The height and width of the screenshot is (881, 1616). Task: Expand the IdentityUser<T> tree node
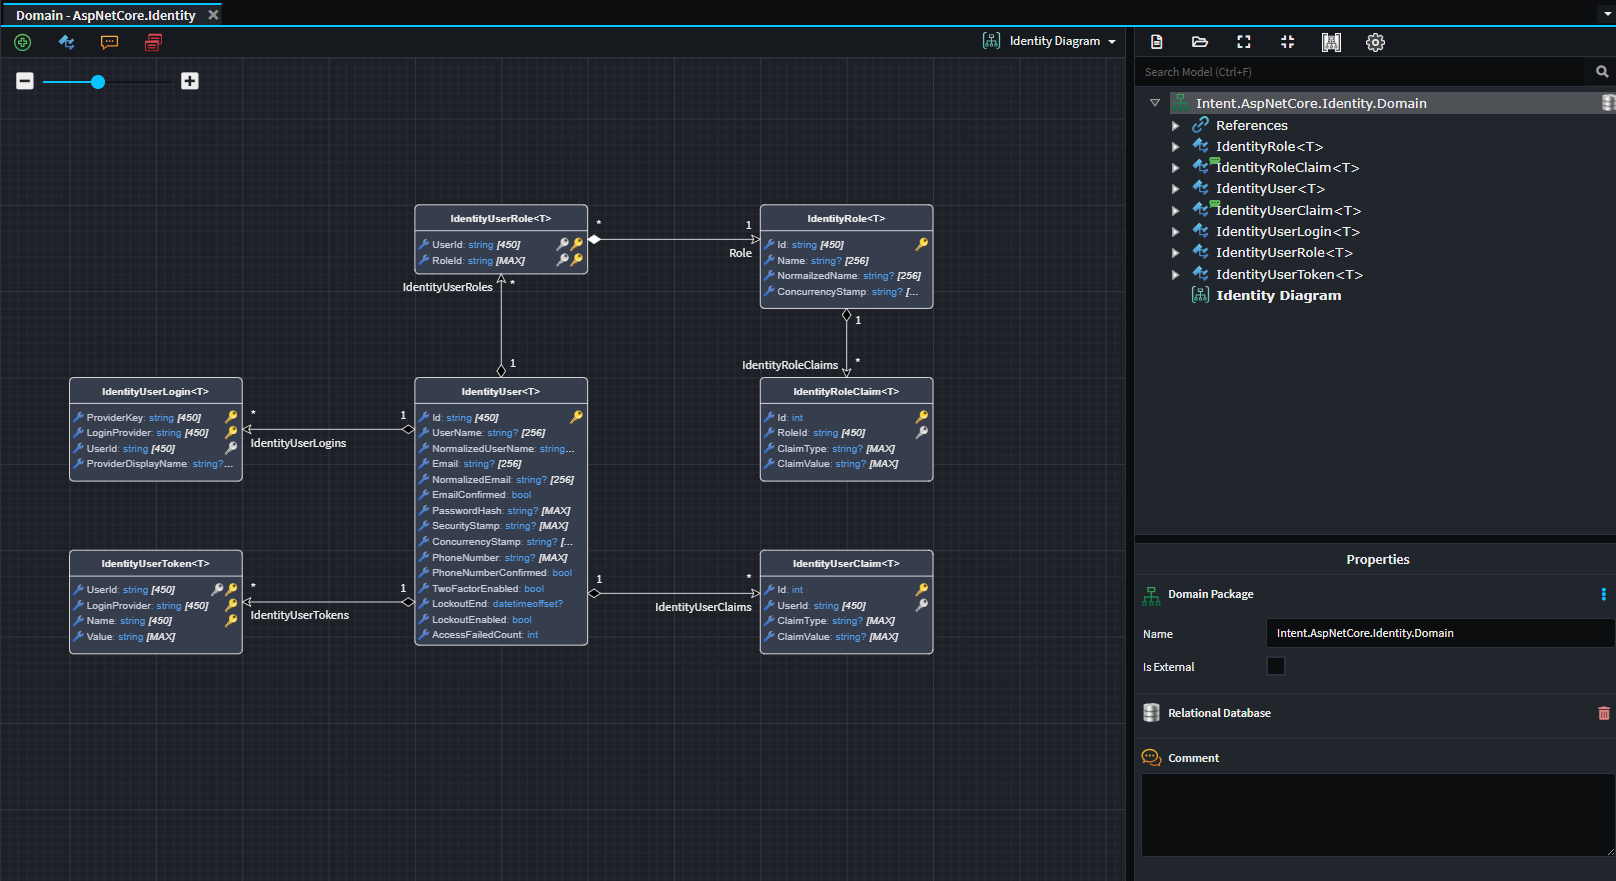(1176, 189)
